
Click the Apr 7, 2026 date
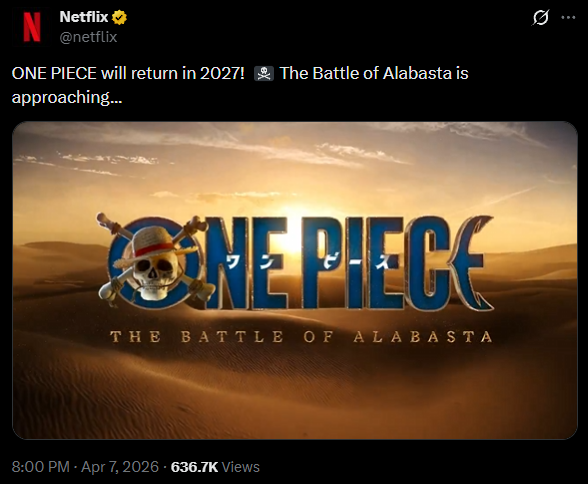(120, 467)
